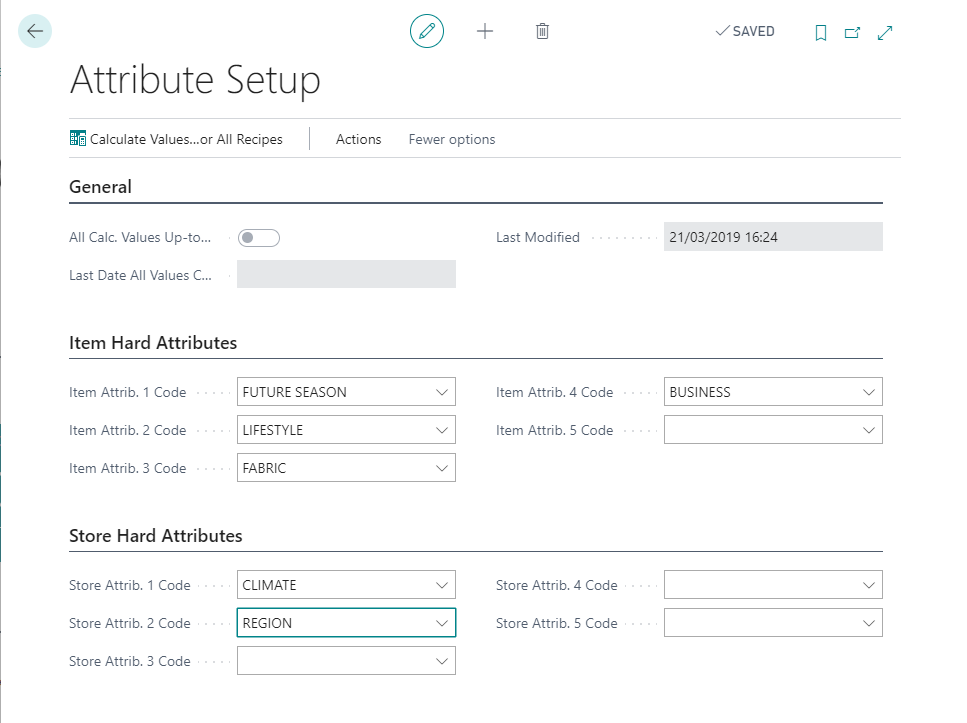Viewport: 967px width, 723px height.
Task: Click the bookmark icon
Action: [821, 33]
